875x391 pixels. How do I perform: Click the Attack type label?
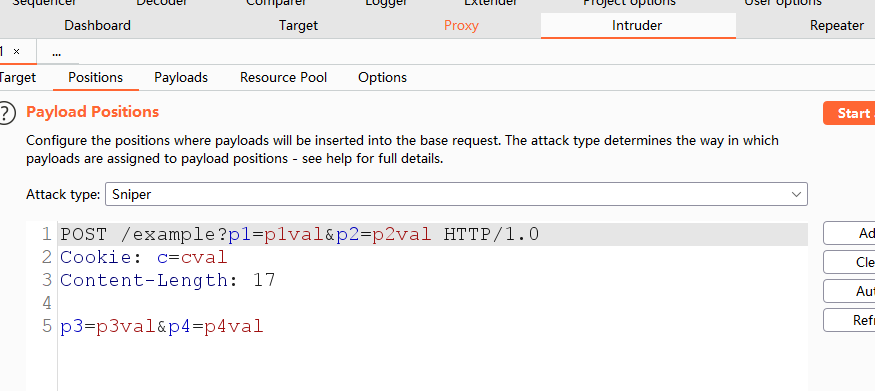coord(63,195)
